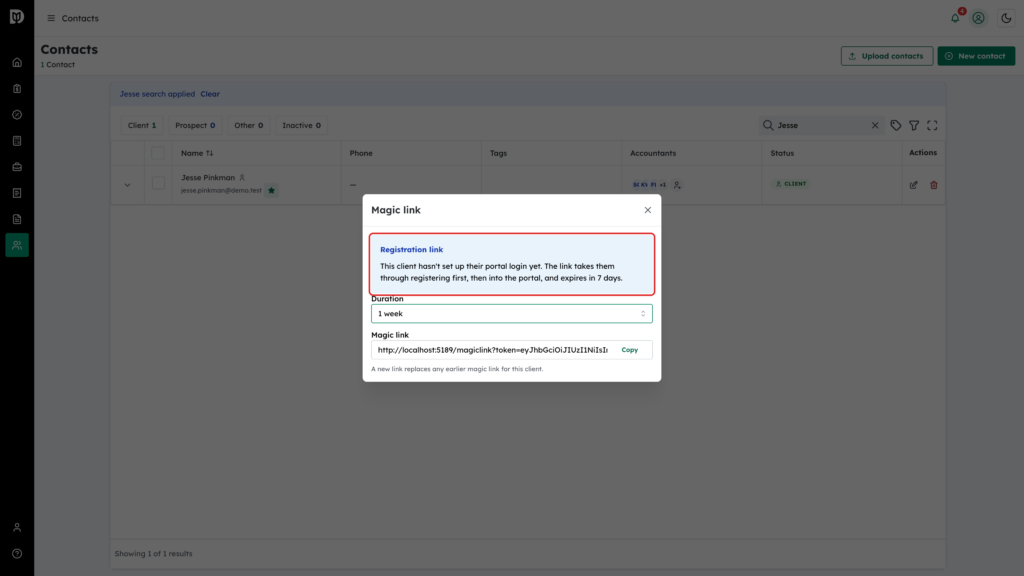Open the Duration 1 week dropdown
The image size is (1024, 576).
click(511, 313)
